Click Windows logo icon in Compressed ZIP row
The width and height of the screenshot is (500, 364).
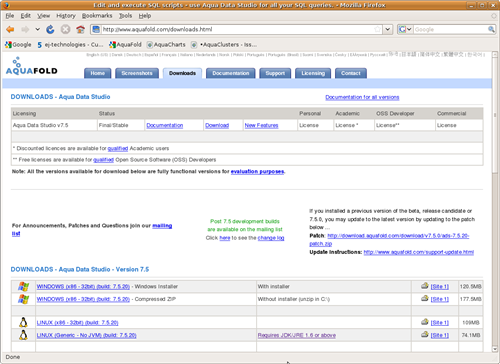click(x=23, y=299)
